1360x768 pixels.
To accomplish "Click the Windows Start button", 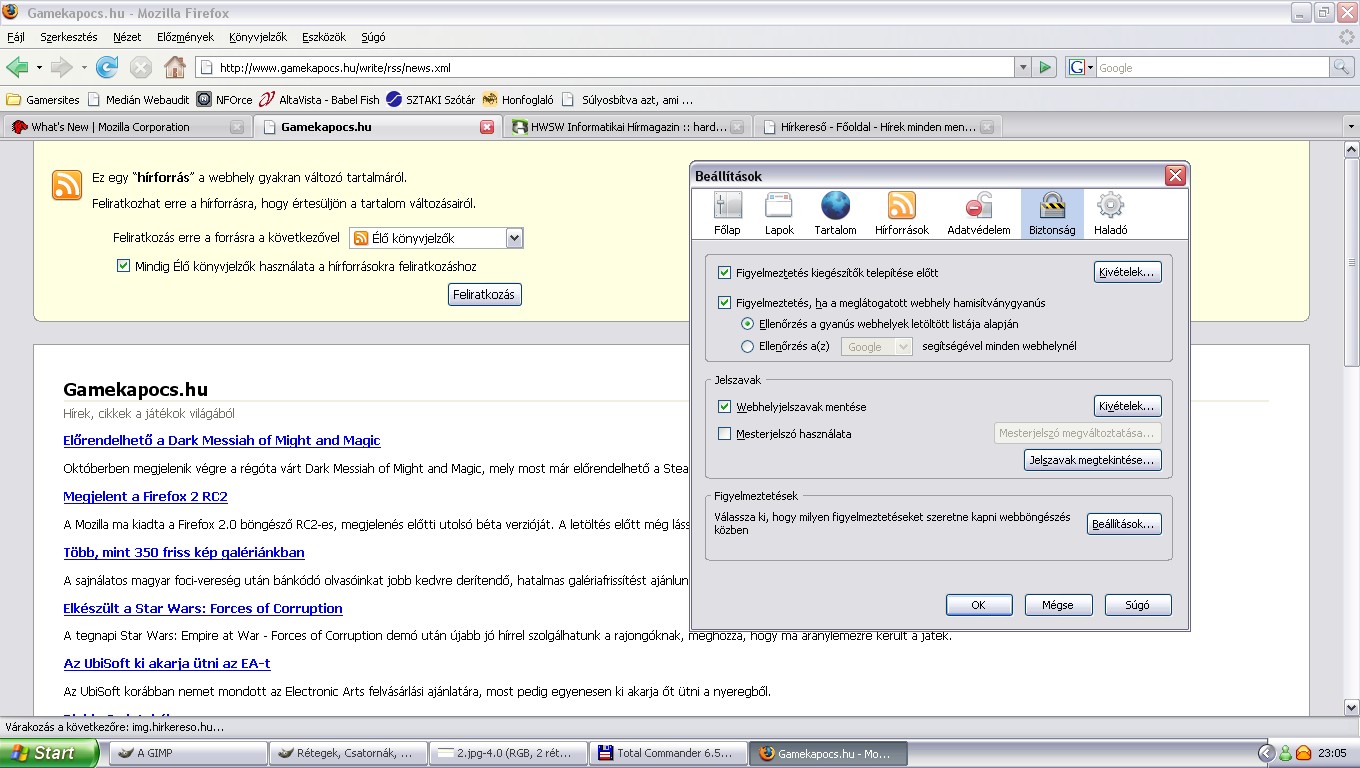I will pos(49,753).
